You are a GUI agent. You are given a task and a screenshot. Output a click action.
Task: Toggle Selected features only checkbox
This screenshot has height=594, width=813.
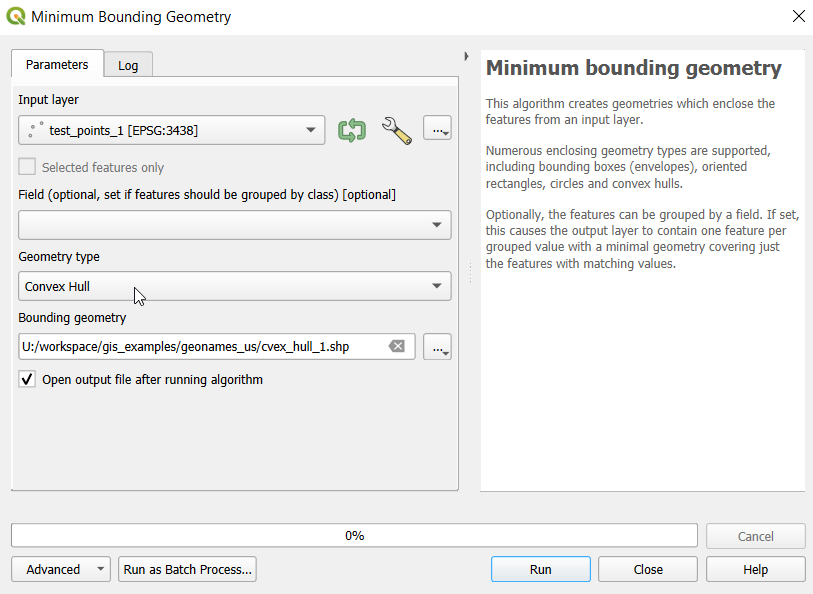coord(28,167)
